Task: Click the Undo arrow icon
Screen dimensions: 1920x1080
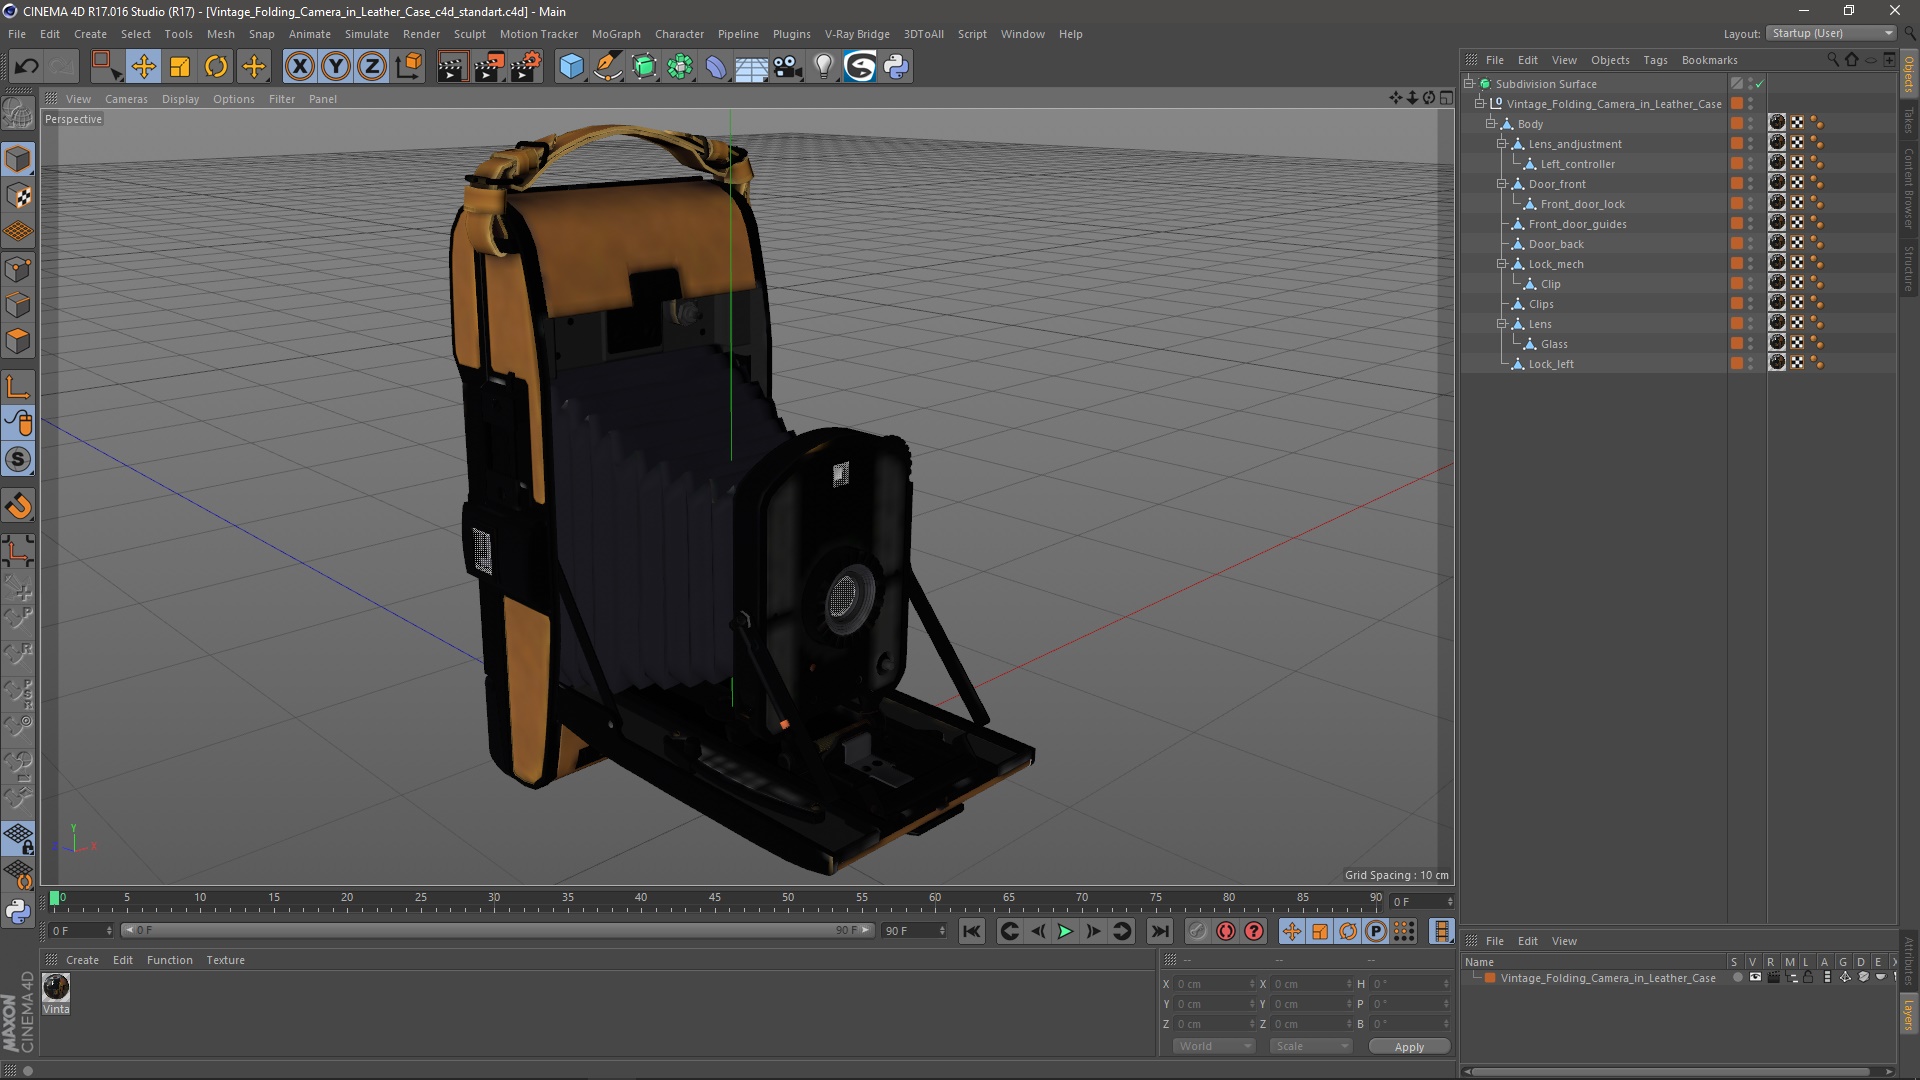Action: coord(27,67)
